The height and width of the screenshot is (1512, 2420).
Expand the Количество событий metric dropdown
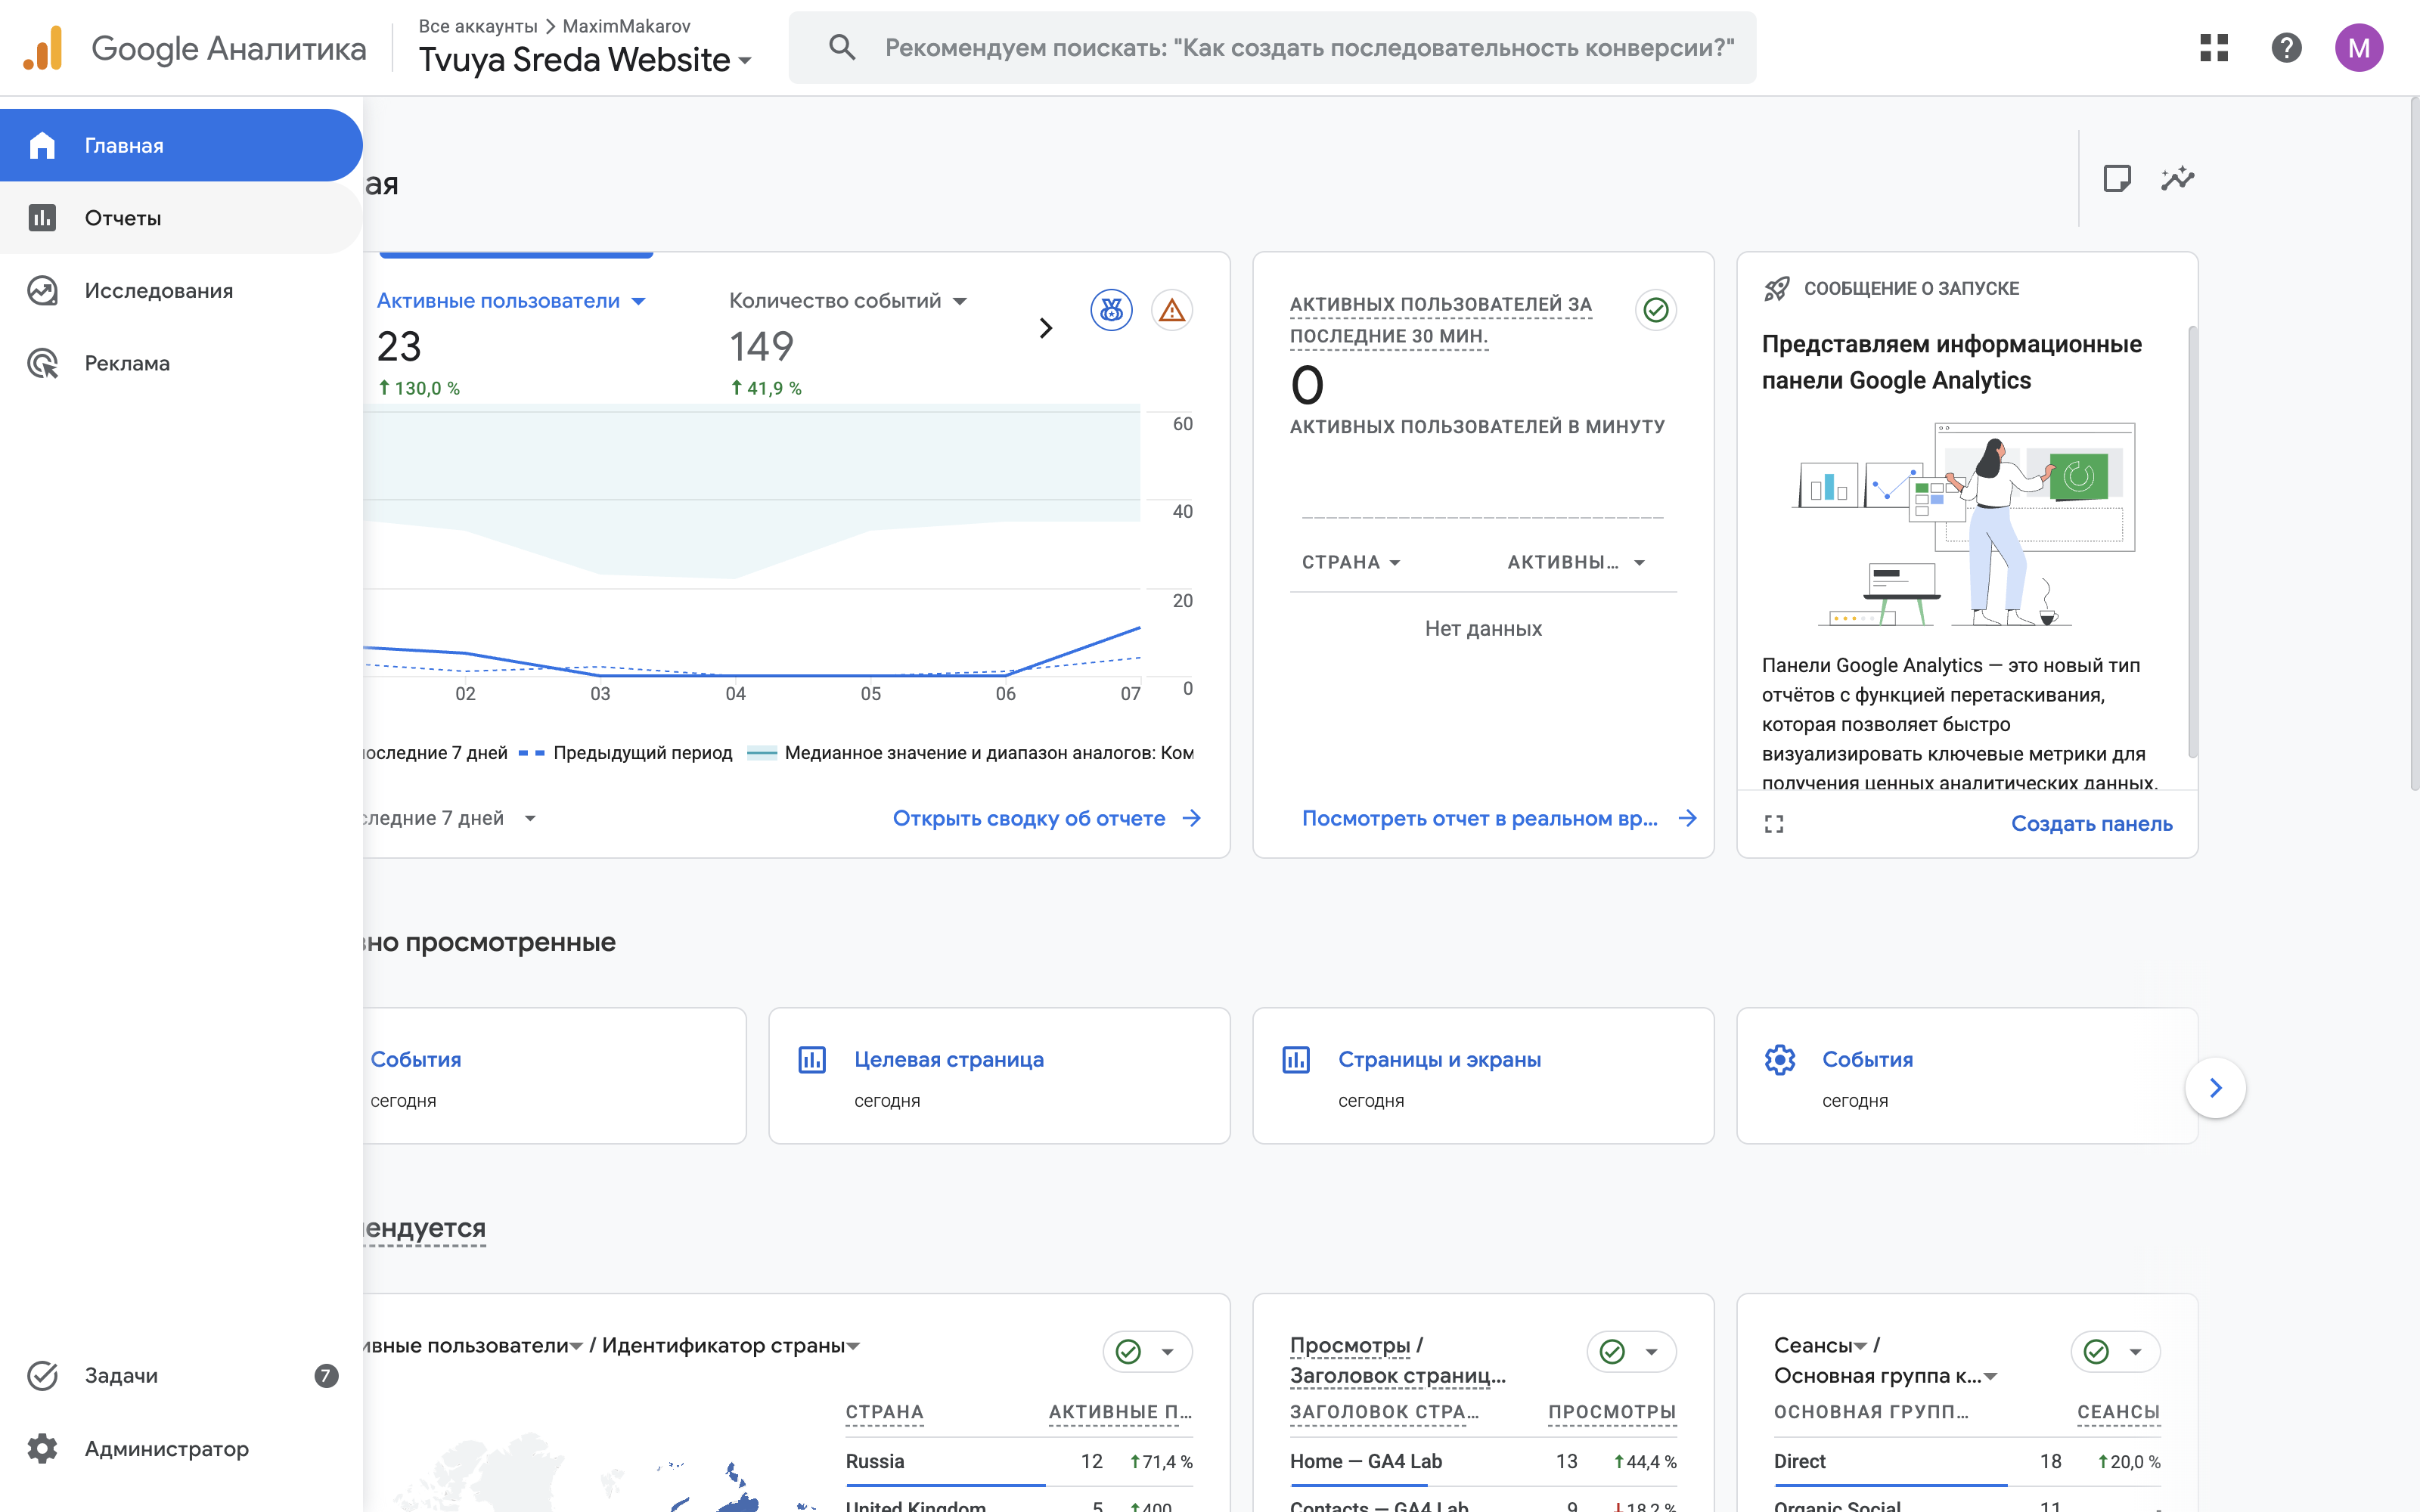pos(848,301)
